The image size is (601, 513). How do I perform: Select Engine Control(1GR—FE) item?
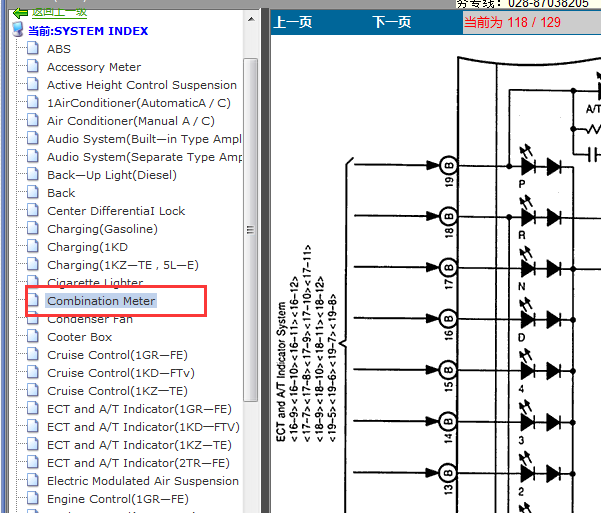(117, 499)
